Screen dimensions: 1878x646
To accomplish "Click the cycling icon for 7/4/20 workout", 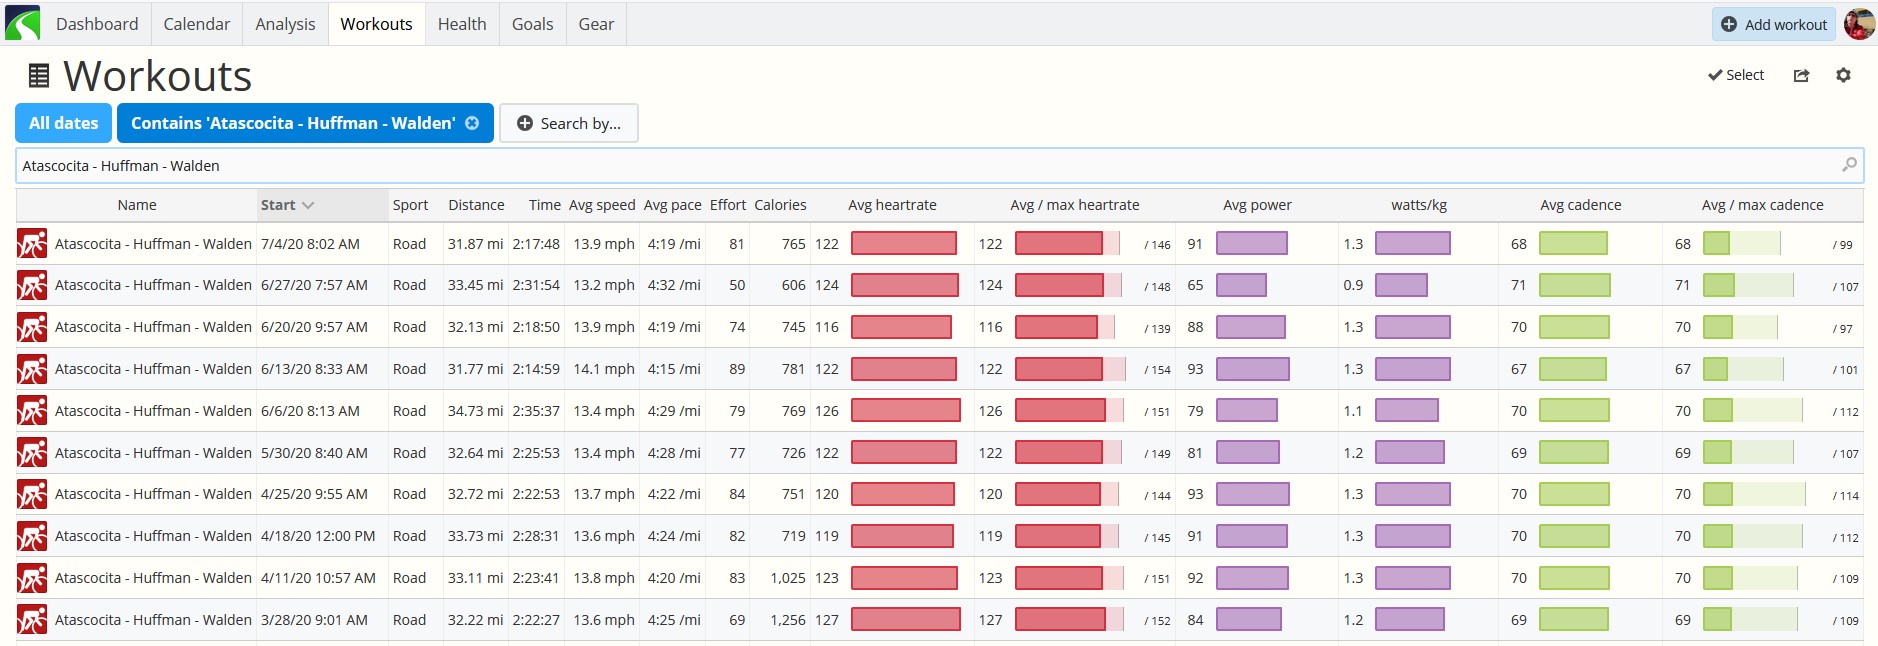I will 32,244.
